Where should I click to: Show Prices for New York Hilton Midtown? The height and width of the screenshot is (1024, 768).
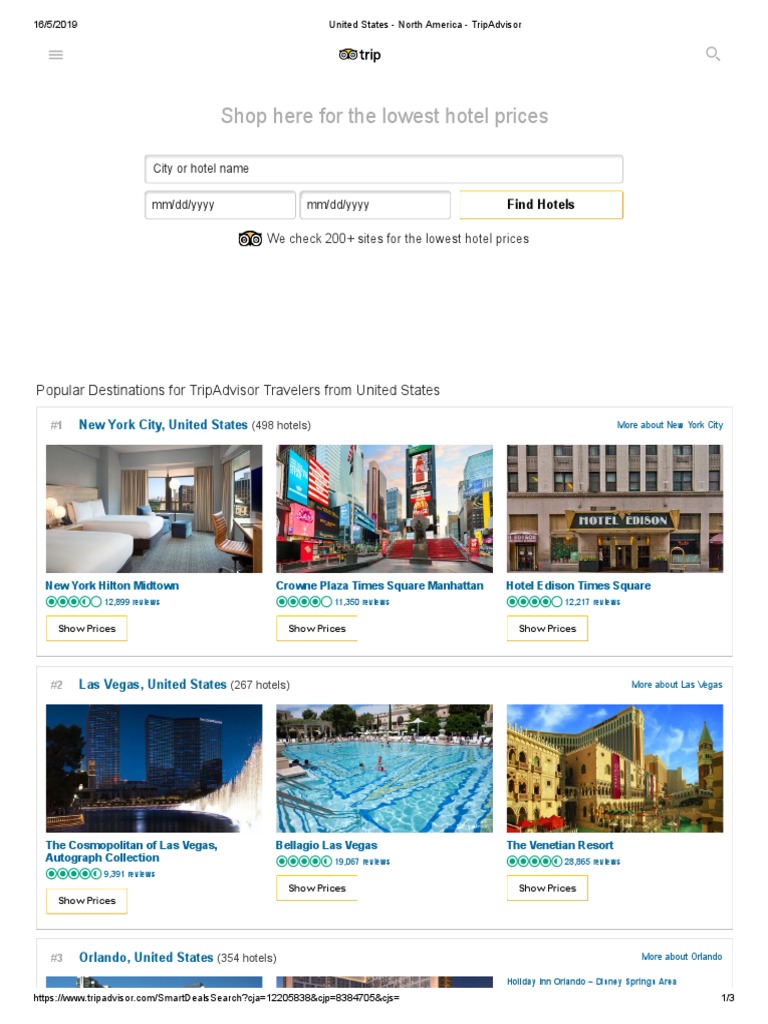click(87, 628)
